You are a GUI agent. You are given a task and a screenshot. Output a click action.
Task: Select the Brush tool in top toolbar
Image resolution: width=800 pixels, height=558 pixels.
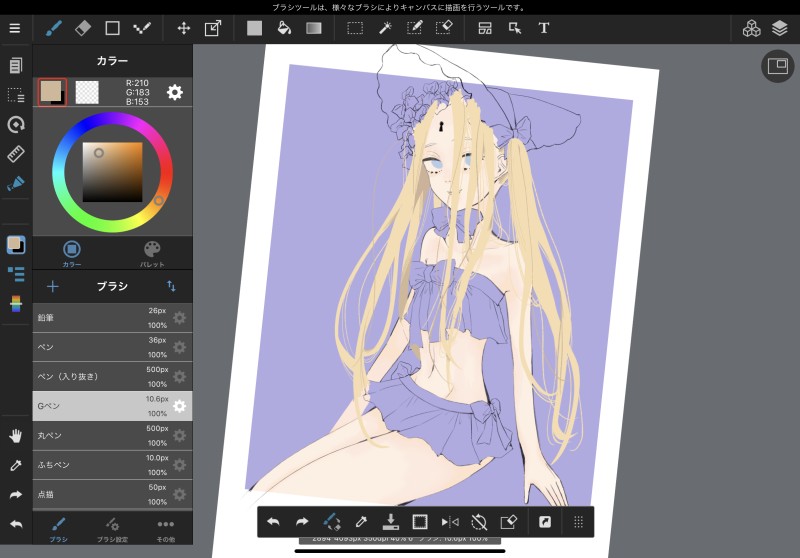click(x=54, y=28)
